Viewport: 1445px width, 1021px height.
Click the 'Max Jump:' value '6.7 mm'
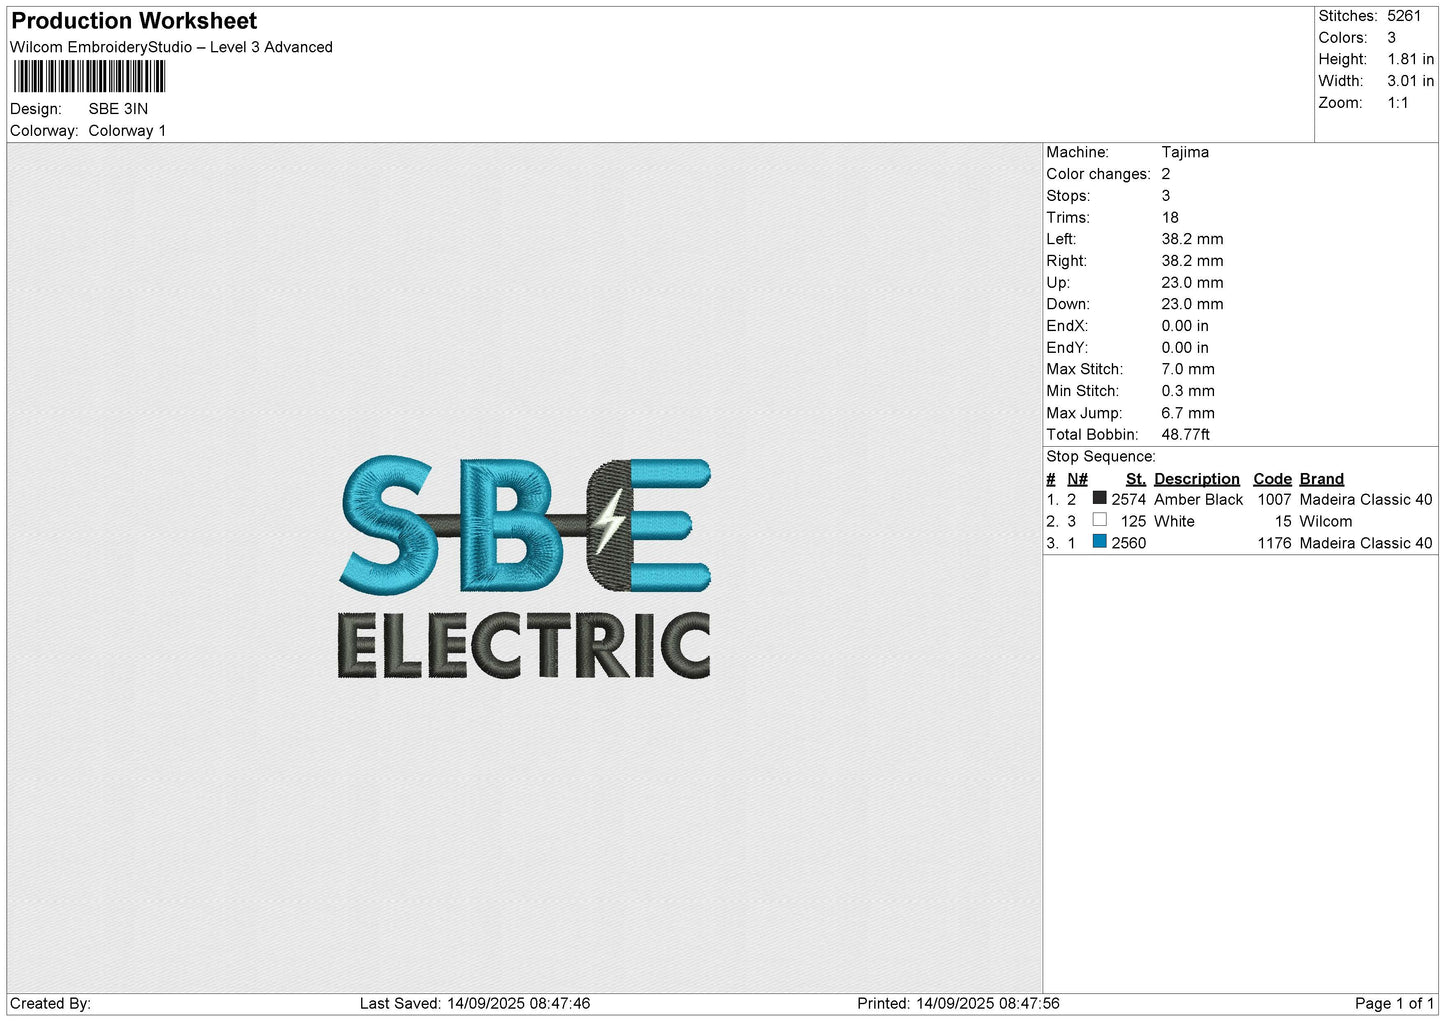click(1188, 413)
